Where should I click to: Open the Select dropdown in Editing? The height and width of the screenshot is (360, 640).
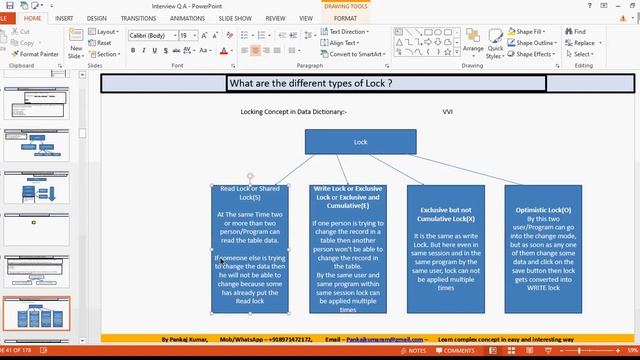[x=580, y=54]
